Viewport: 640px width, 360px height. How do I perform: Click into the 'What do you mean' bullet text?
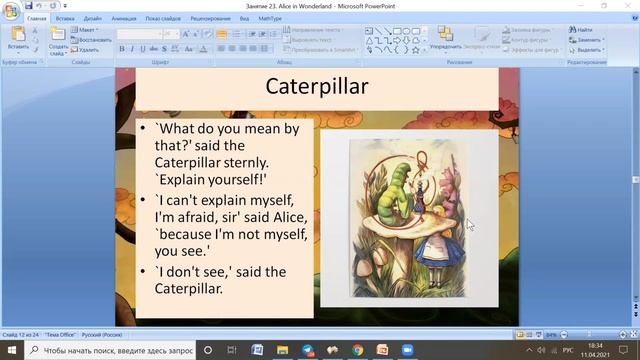pyautogui.click(x=227, y=154)
